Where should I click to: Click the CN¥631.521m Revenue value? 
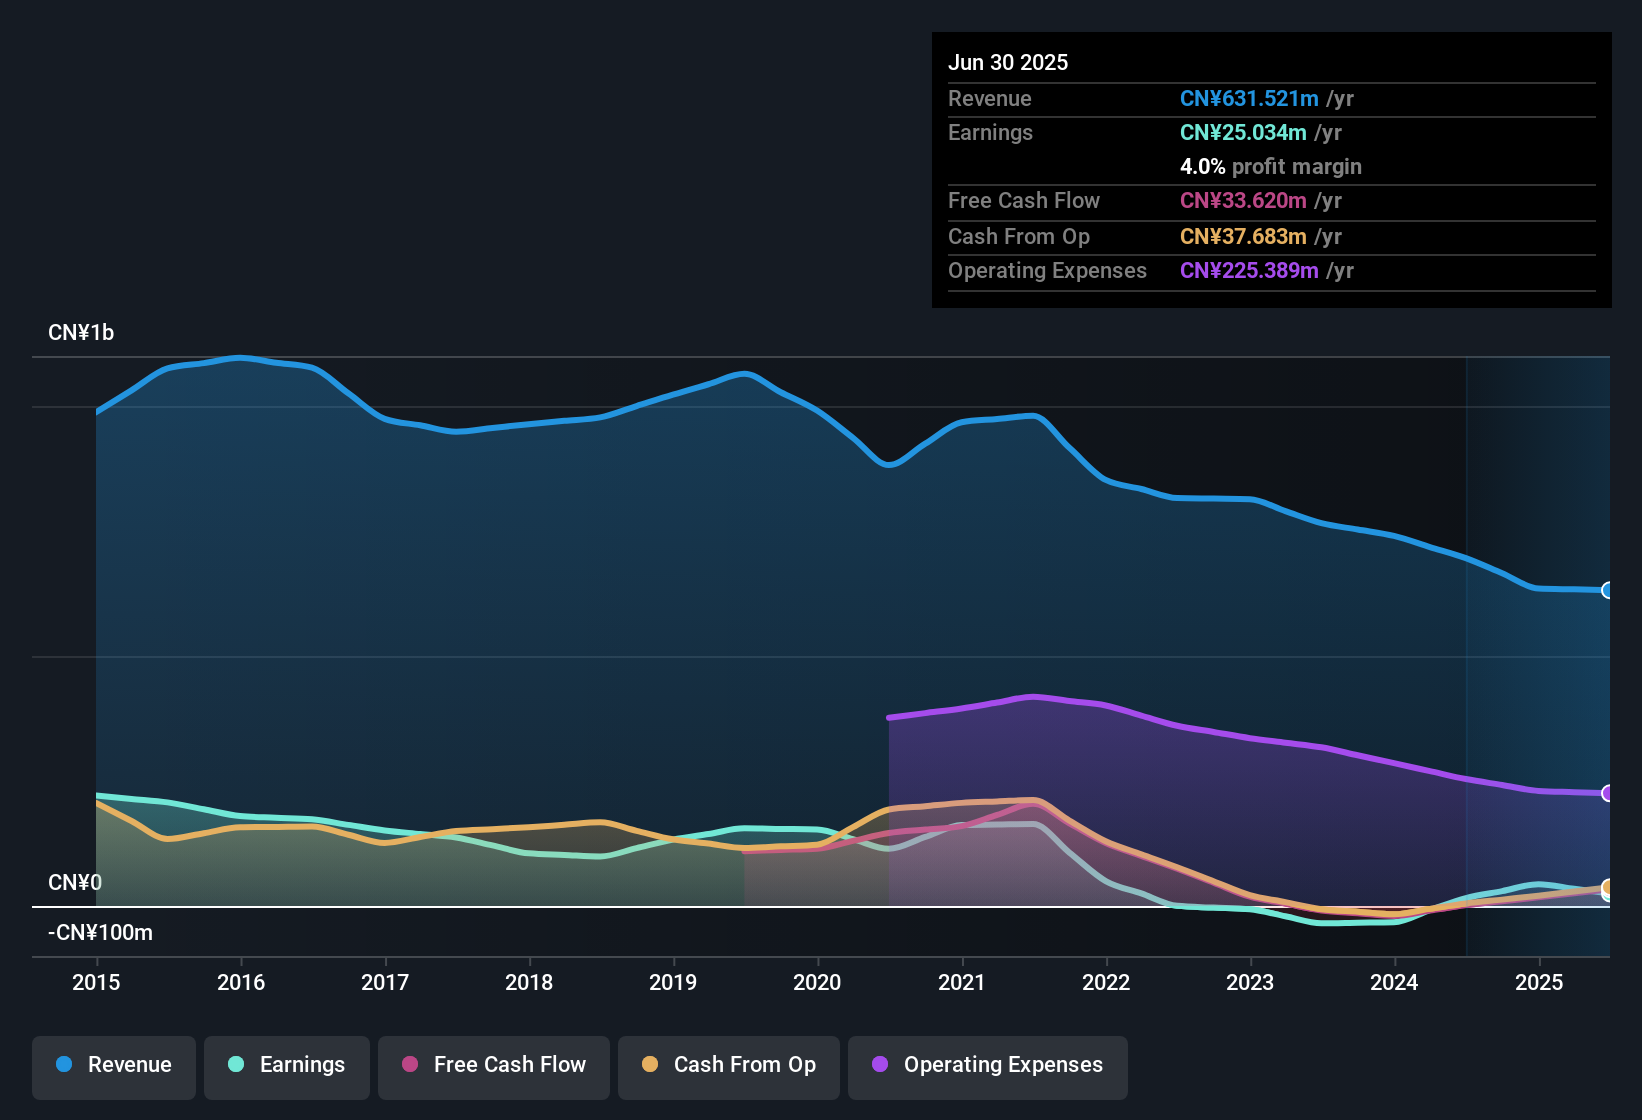tap(1249, 98)
